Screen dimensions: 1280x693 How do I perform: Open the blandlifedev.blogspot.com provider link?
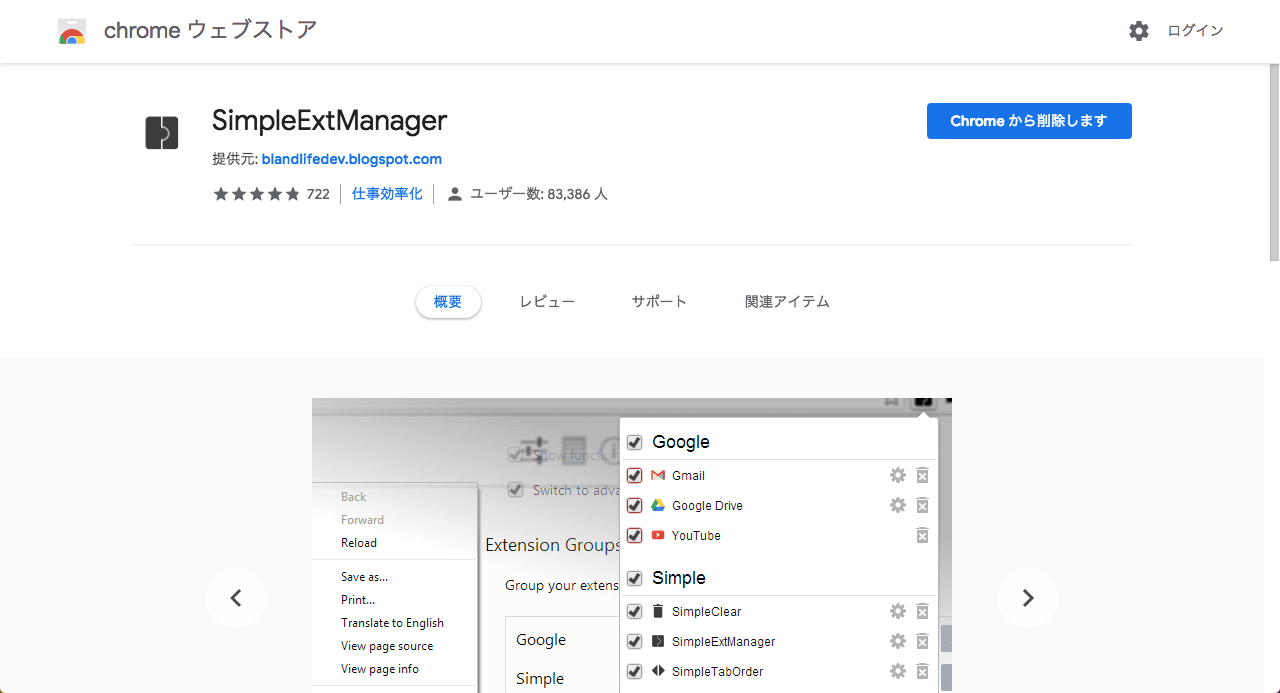click(x=352, y=159)
